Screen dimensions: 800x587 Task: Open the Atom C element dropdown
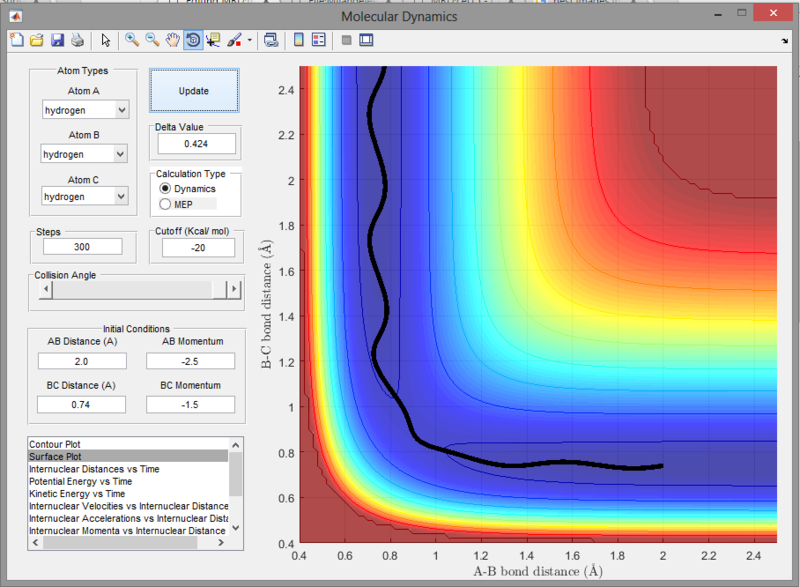point(85,197)
